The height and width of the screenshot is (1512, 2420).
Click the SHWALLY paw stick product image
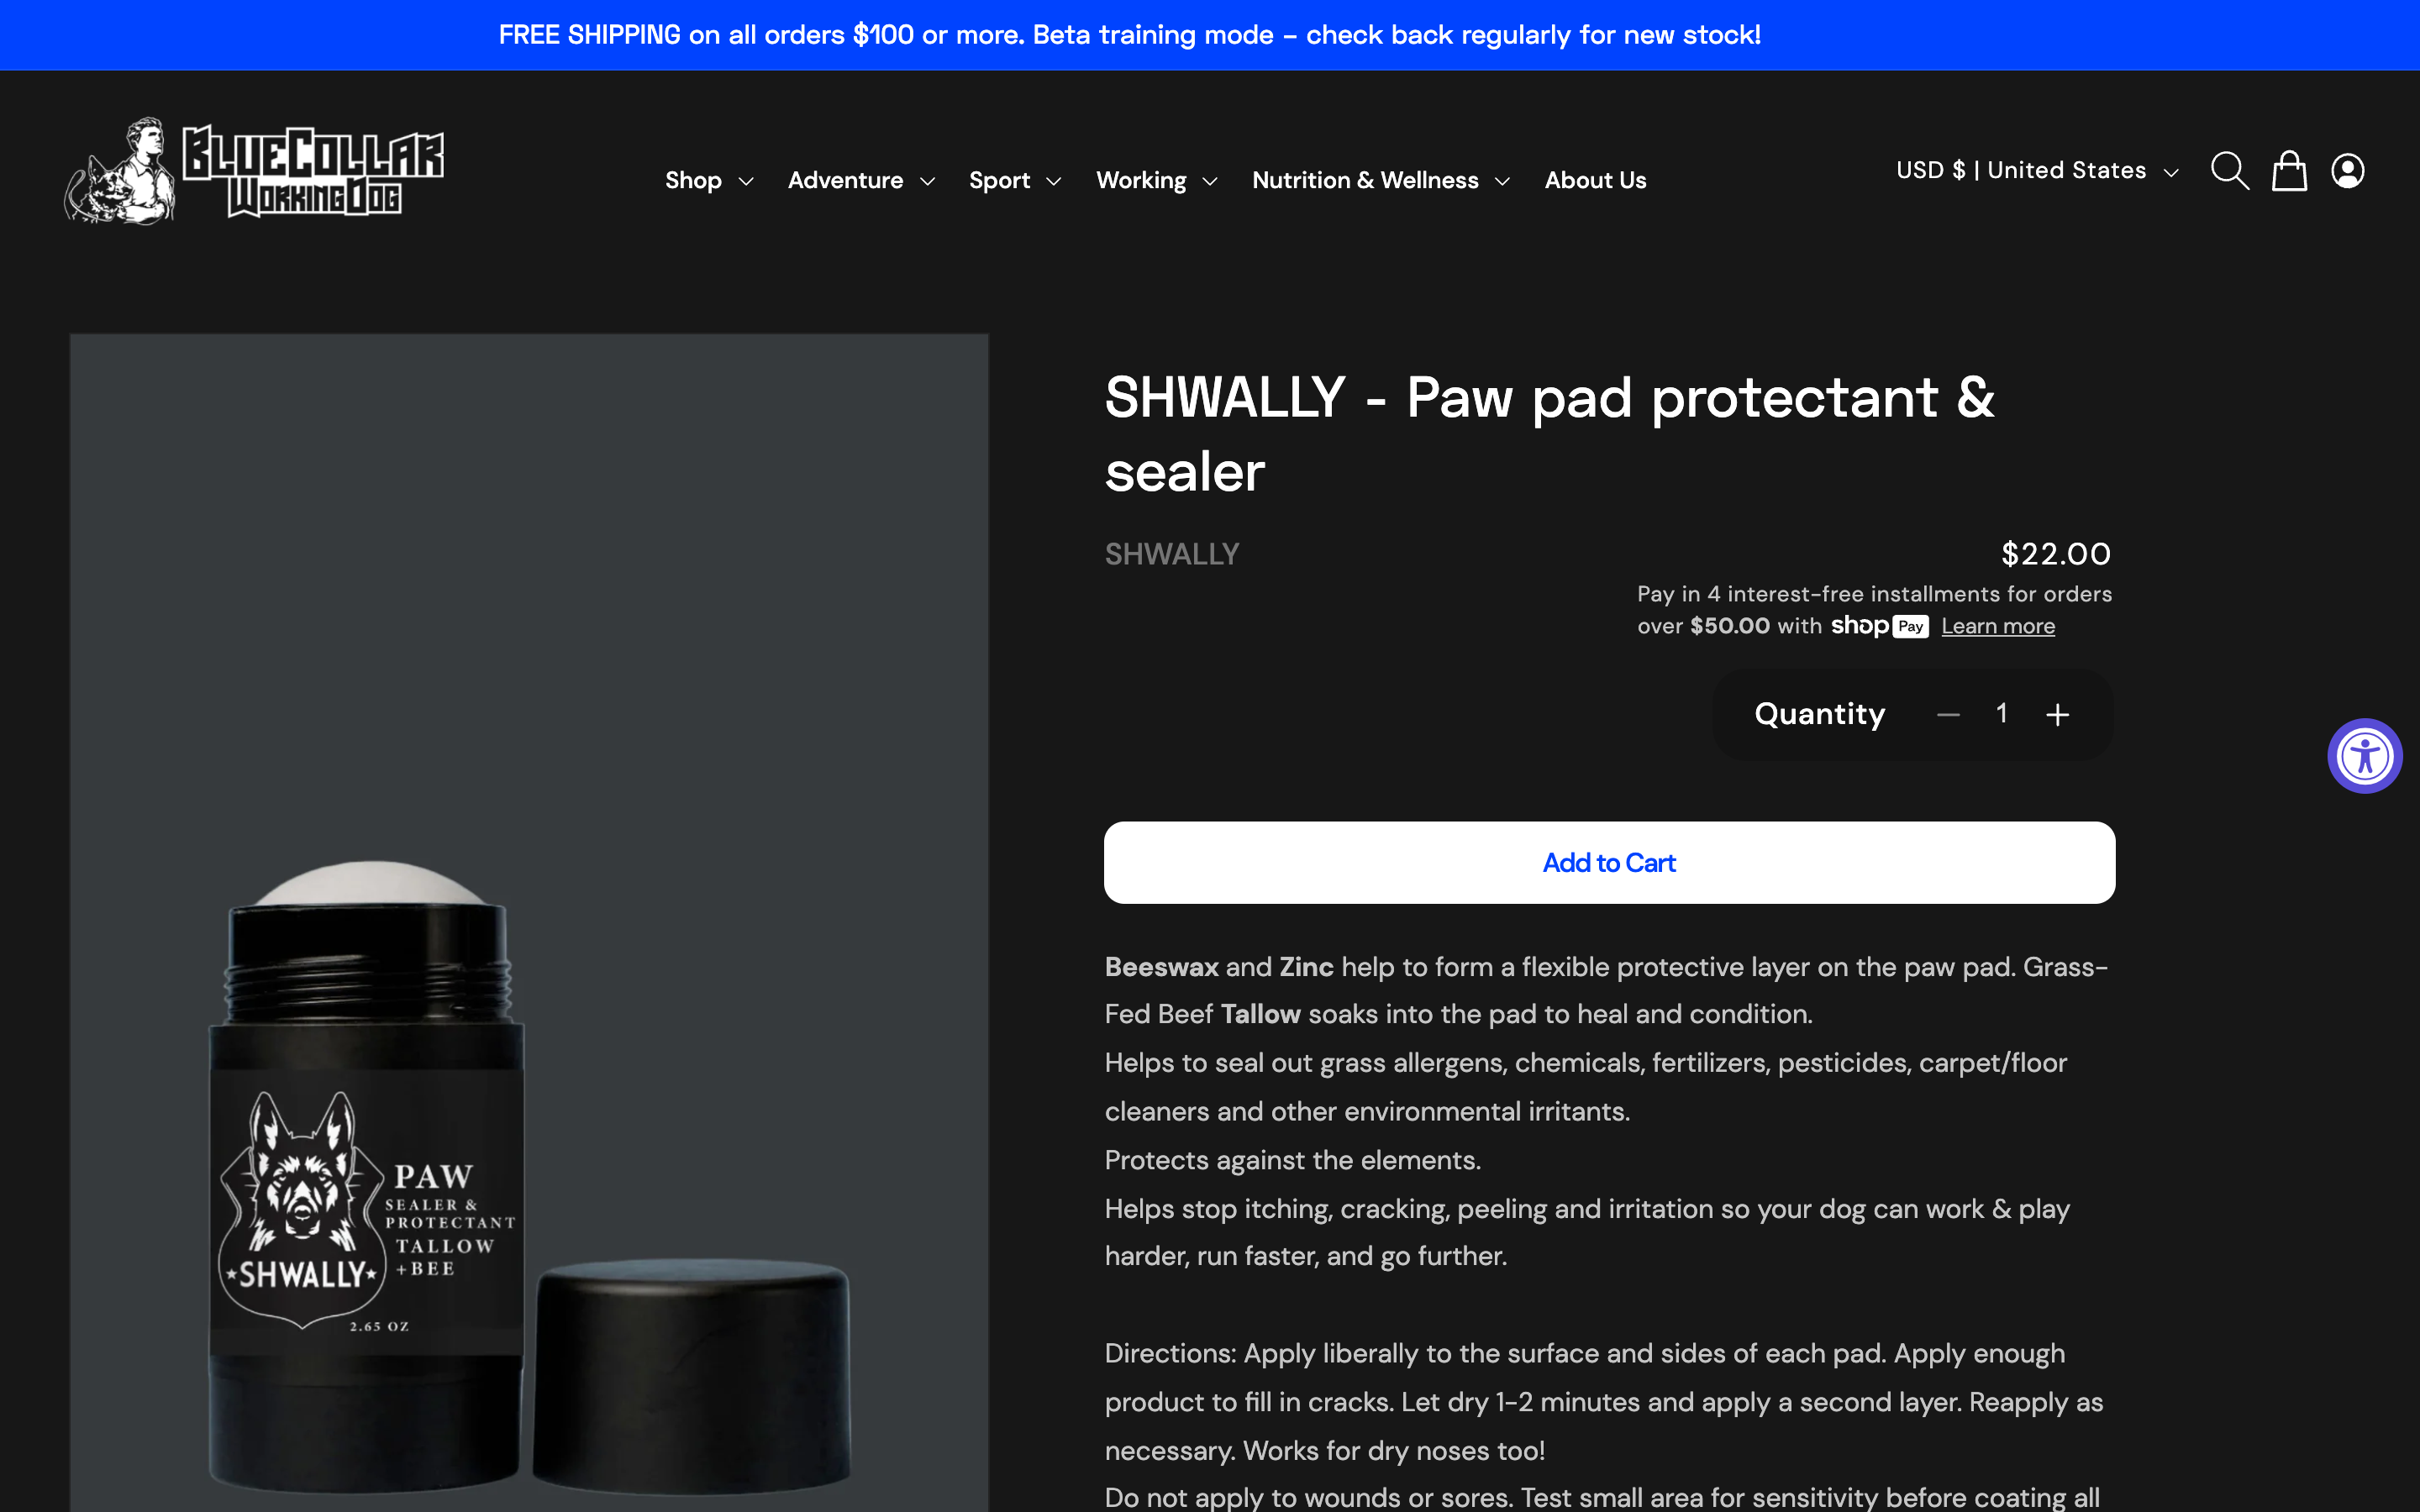(529, 923)
